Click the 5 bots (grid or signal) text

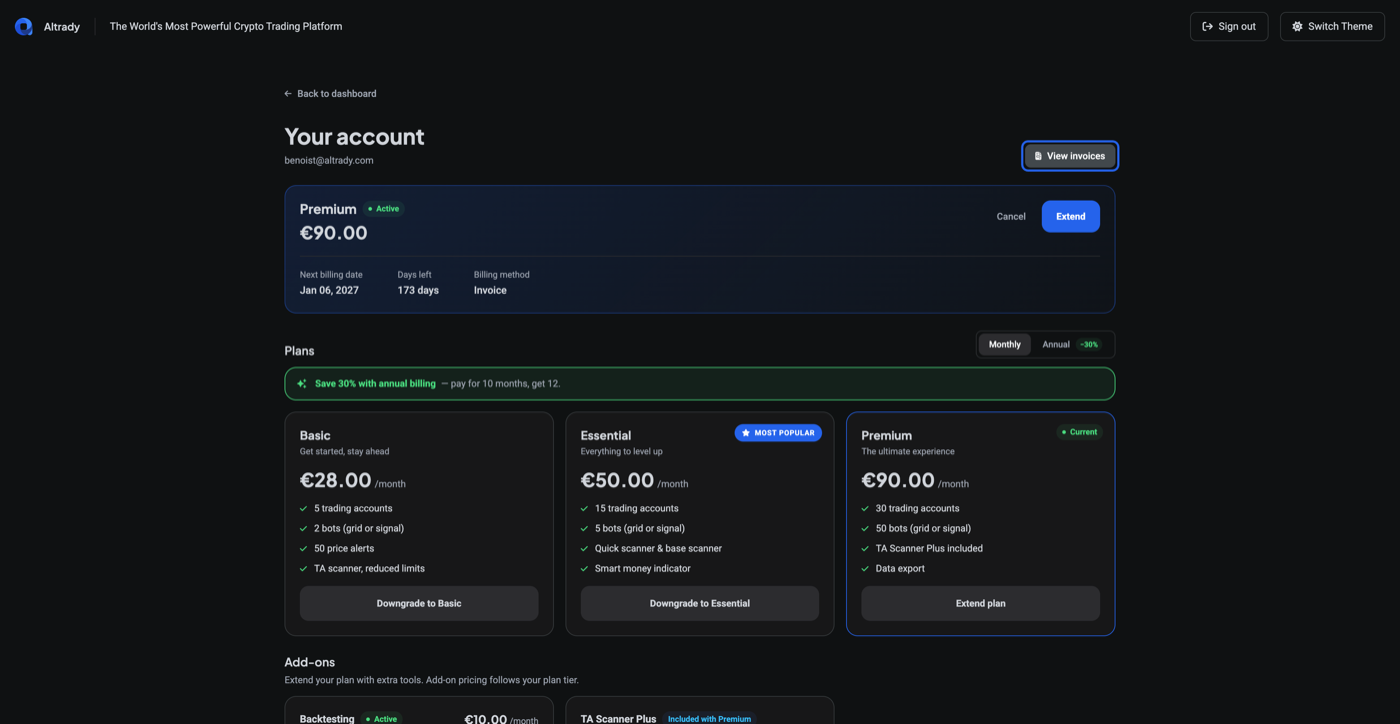(640, 529)
